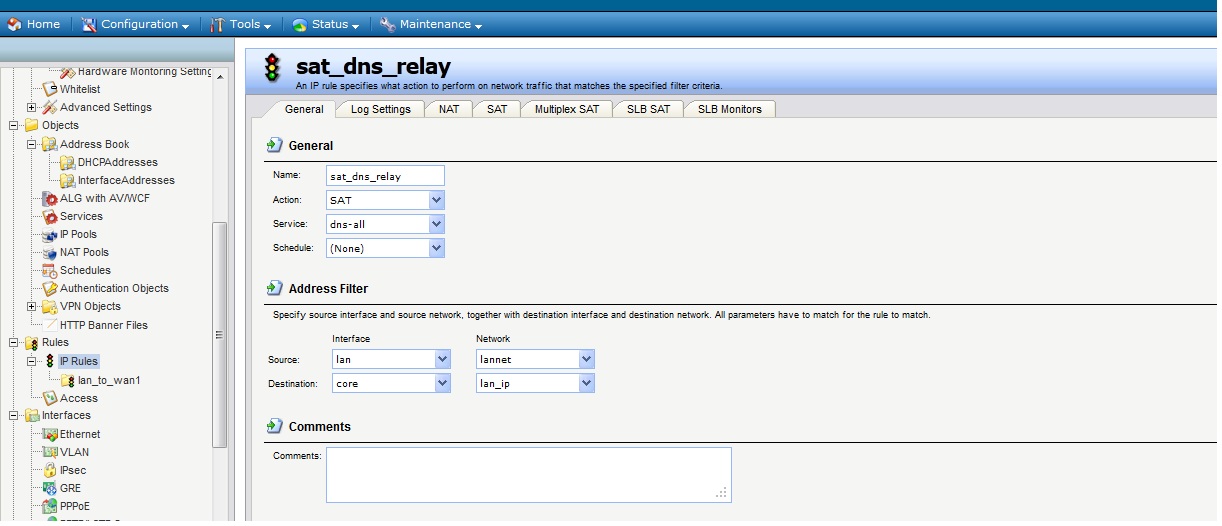This screenshot has width=1222, height=526.
Task: Click the IP Rules traffic light icon
Action: tap(50, 361)
